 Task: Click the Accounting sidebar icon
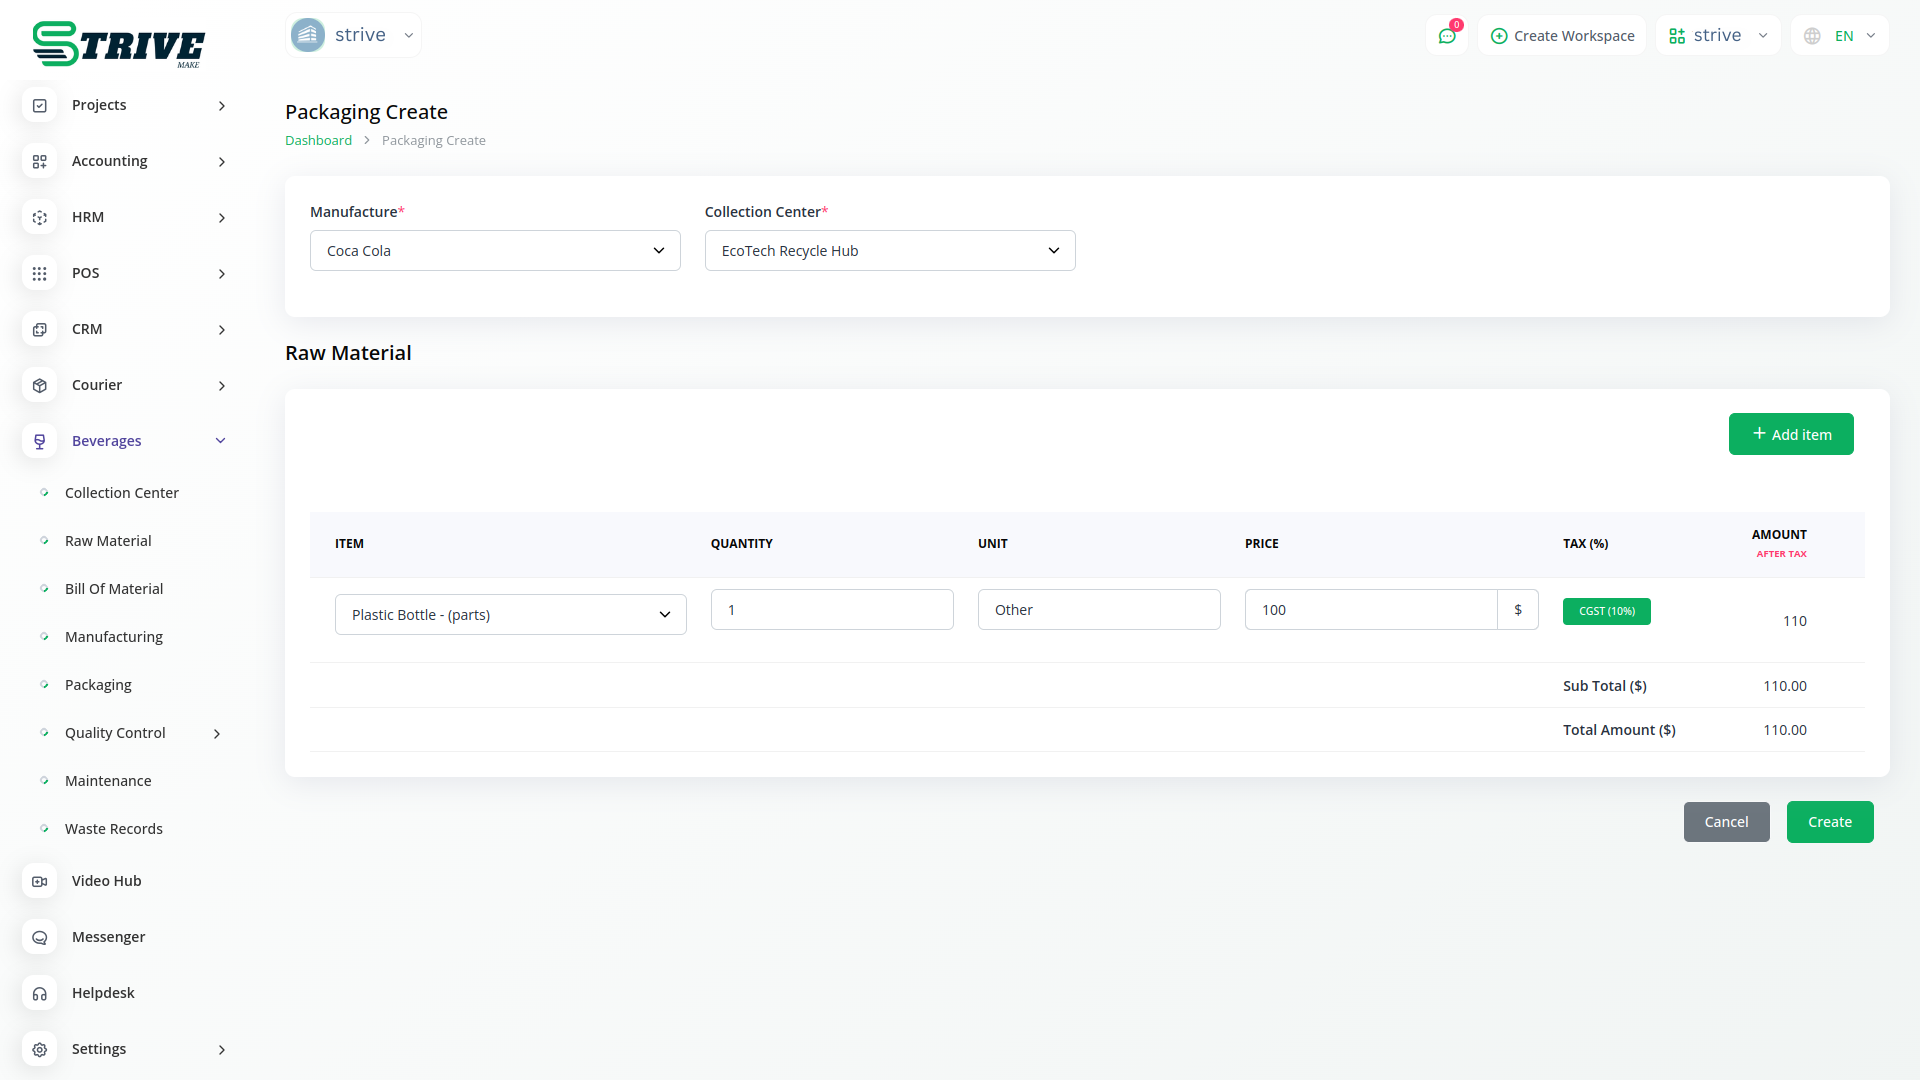click(40, 161)
